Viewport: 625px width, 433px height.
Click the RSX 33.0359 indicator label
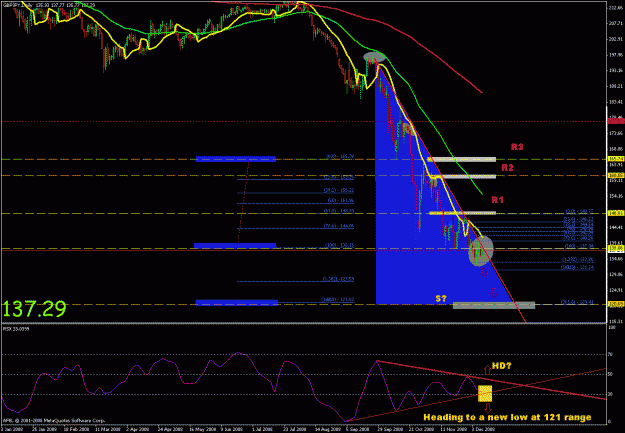(16, 329)
